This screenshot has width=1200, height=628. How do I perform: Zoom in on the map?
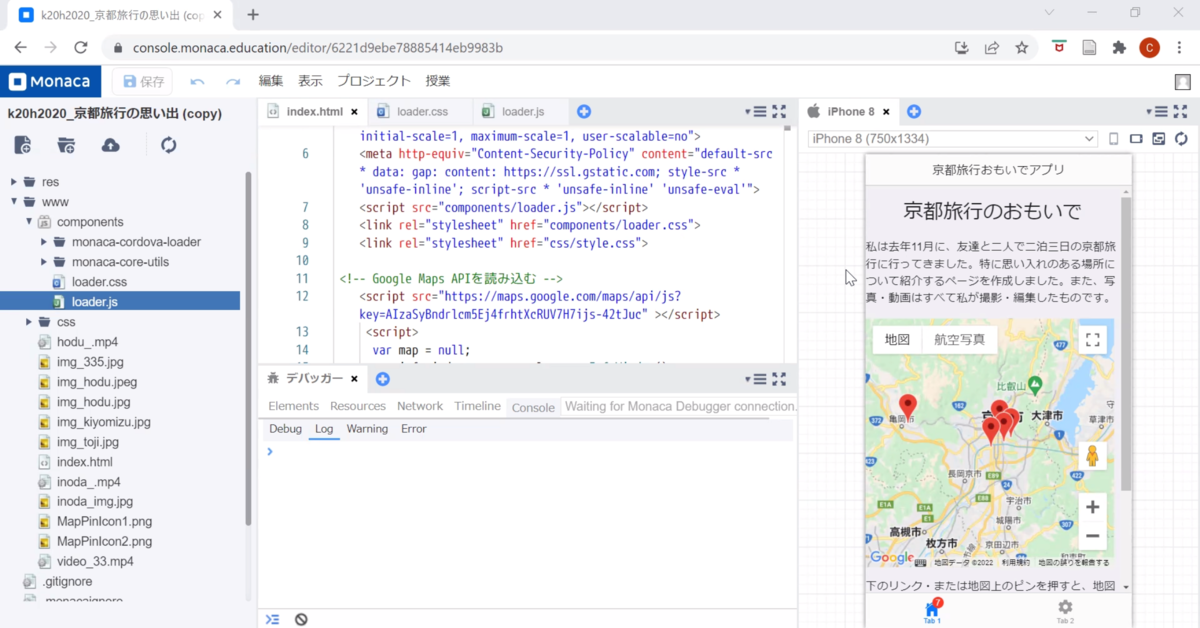[x=1093, y=507]
